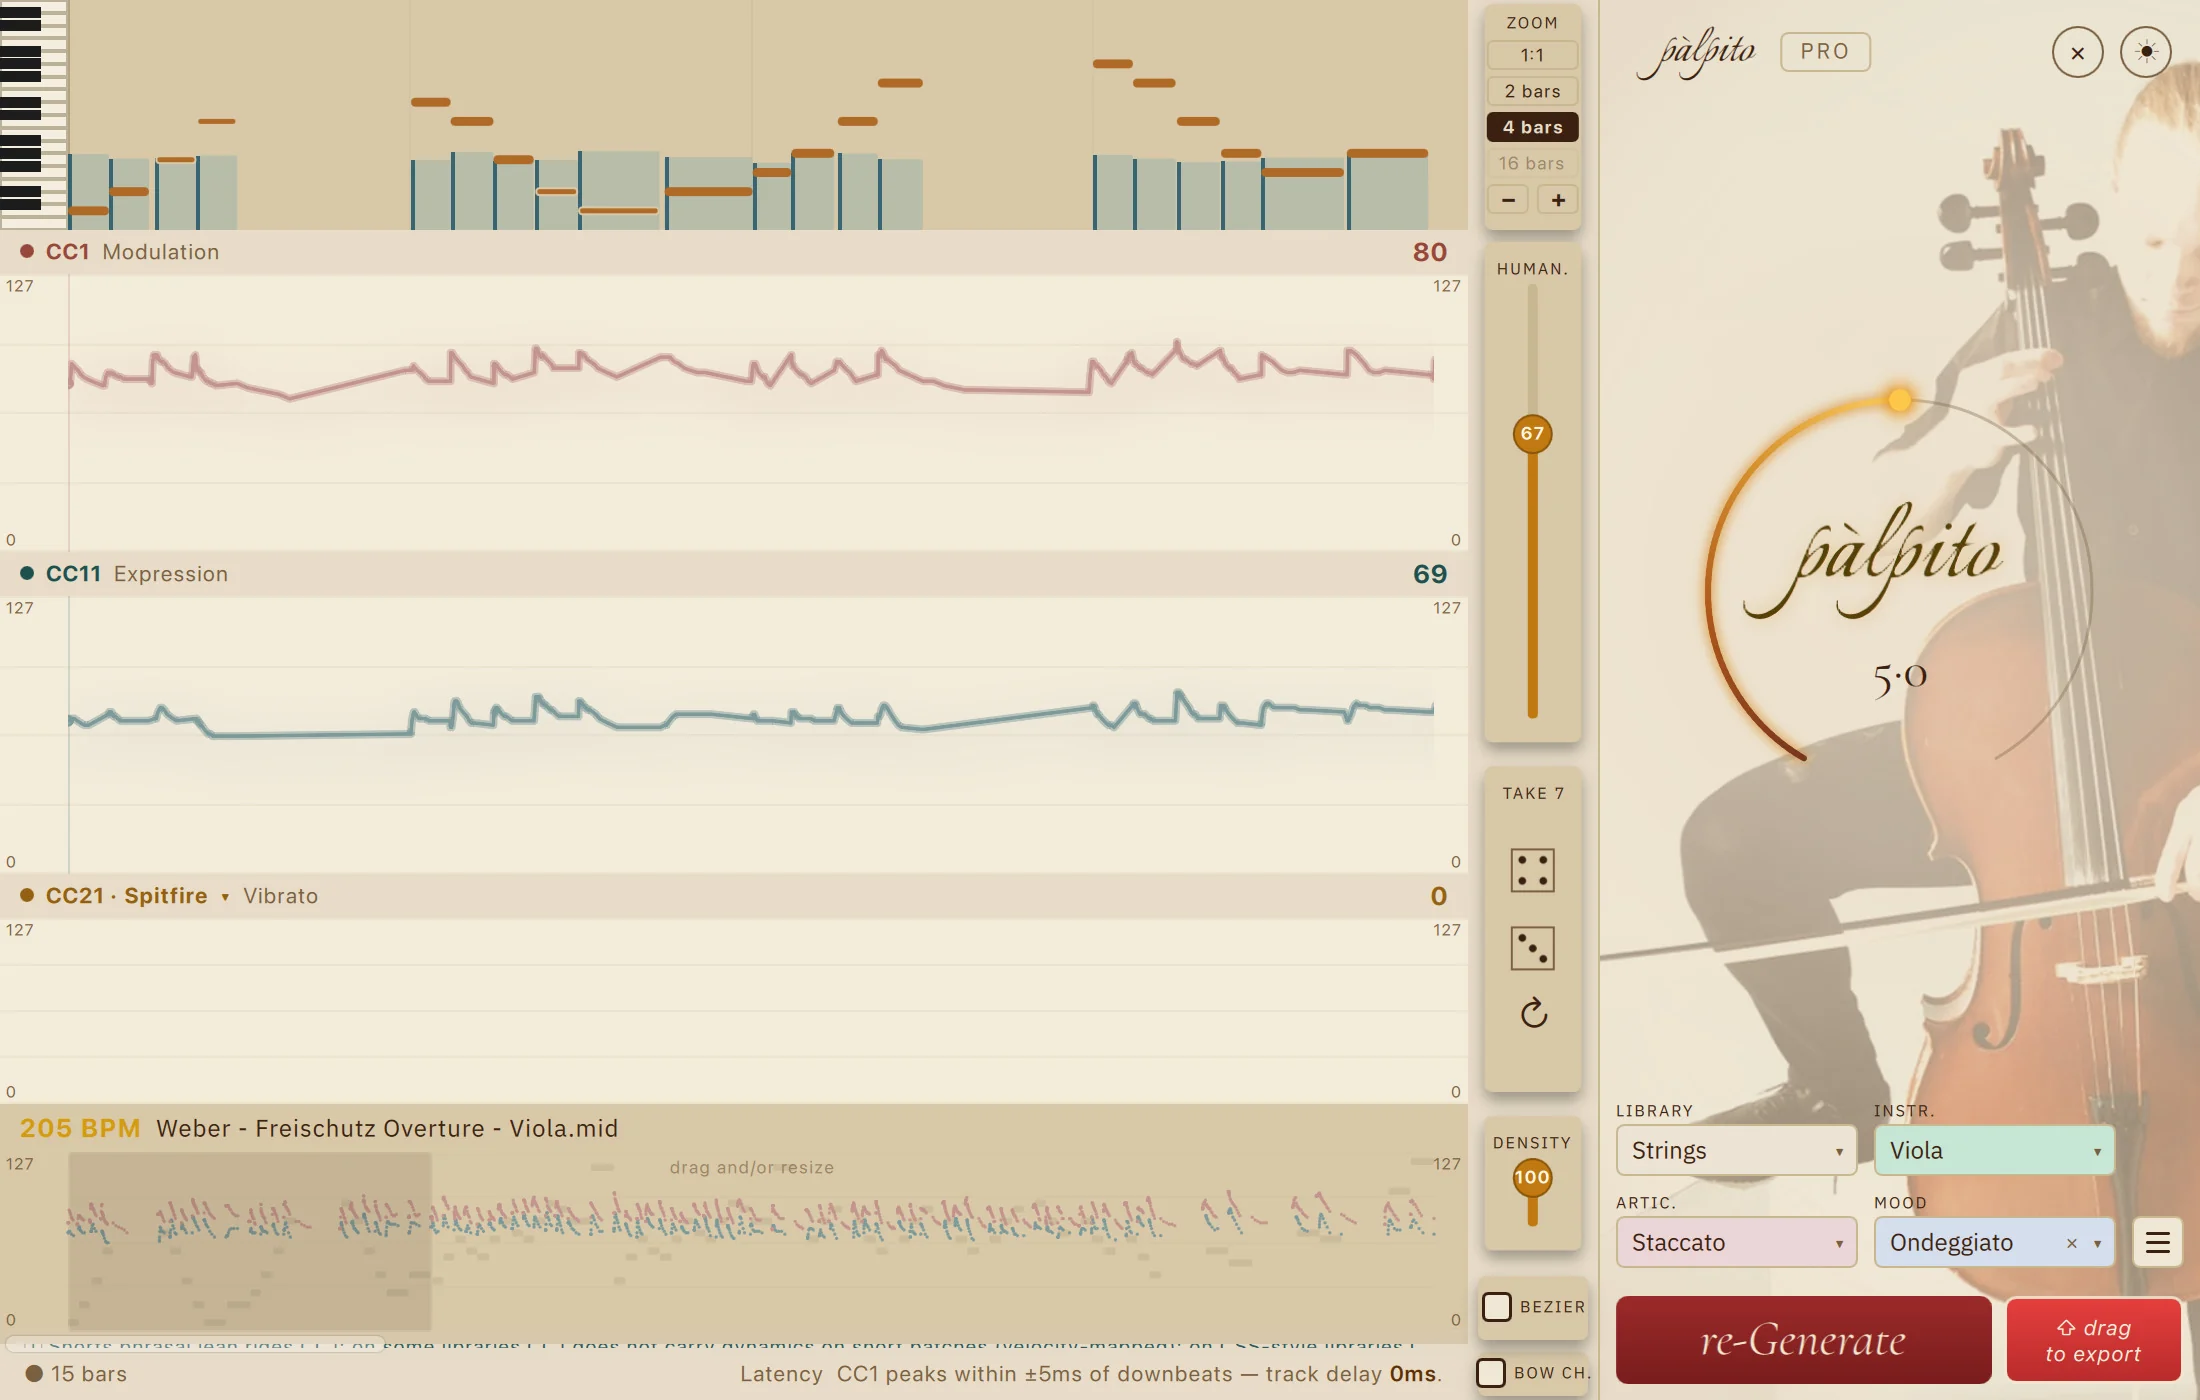Click the Humanize slider handle at 67
The image size is (2200, 1400).
(1532, 434)
